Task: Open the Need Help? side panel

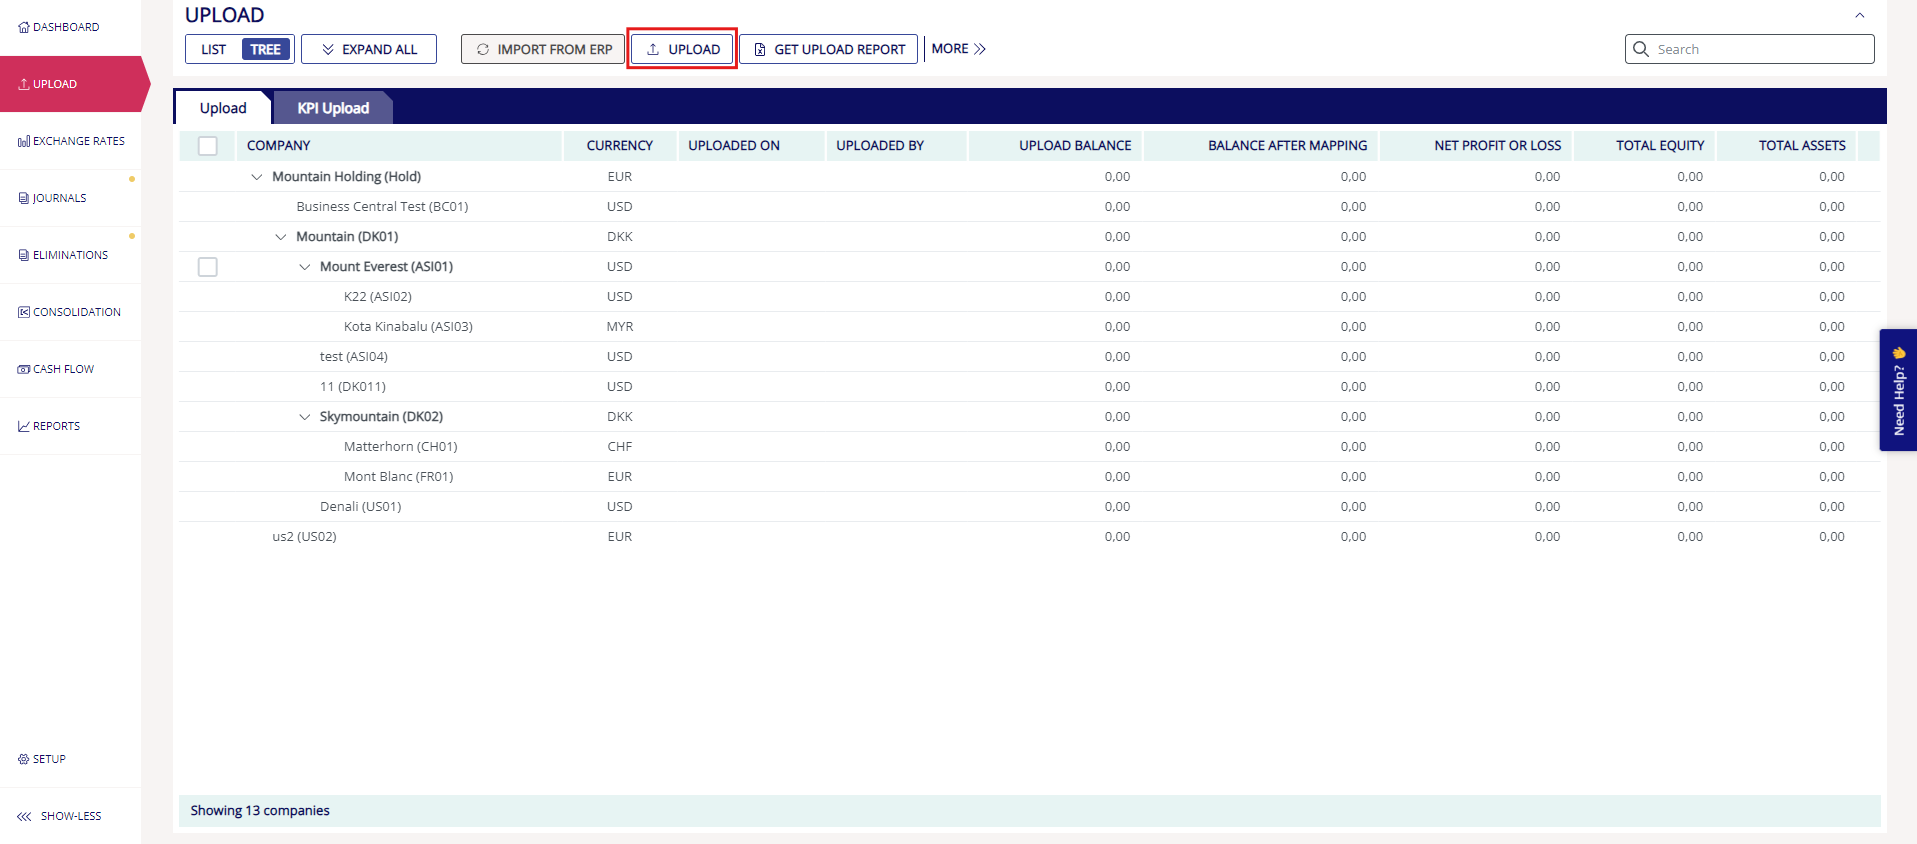Action: point(1898,390)
